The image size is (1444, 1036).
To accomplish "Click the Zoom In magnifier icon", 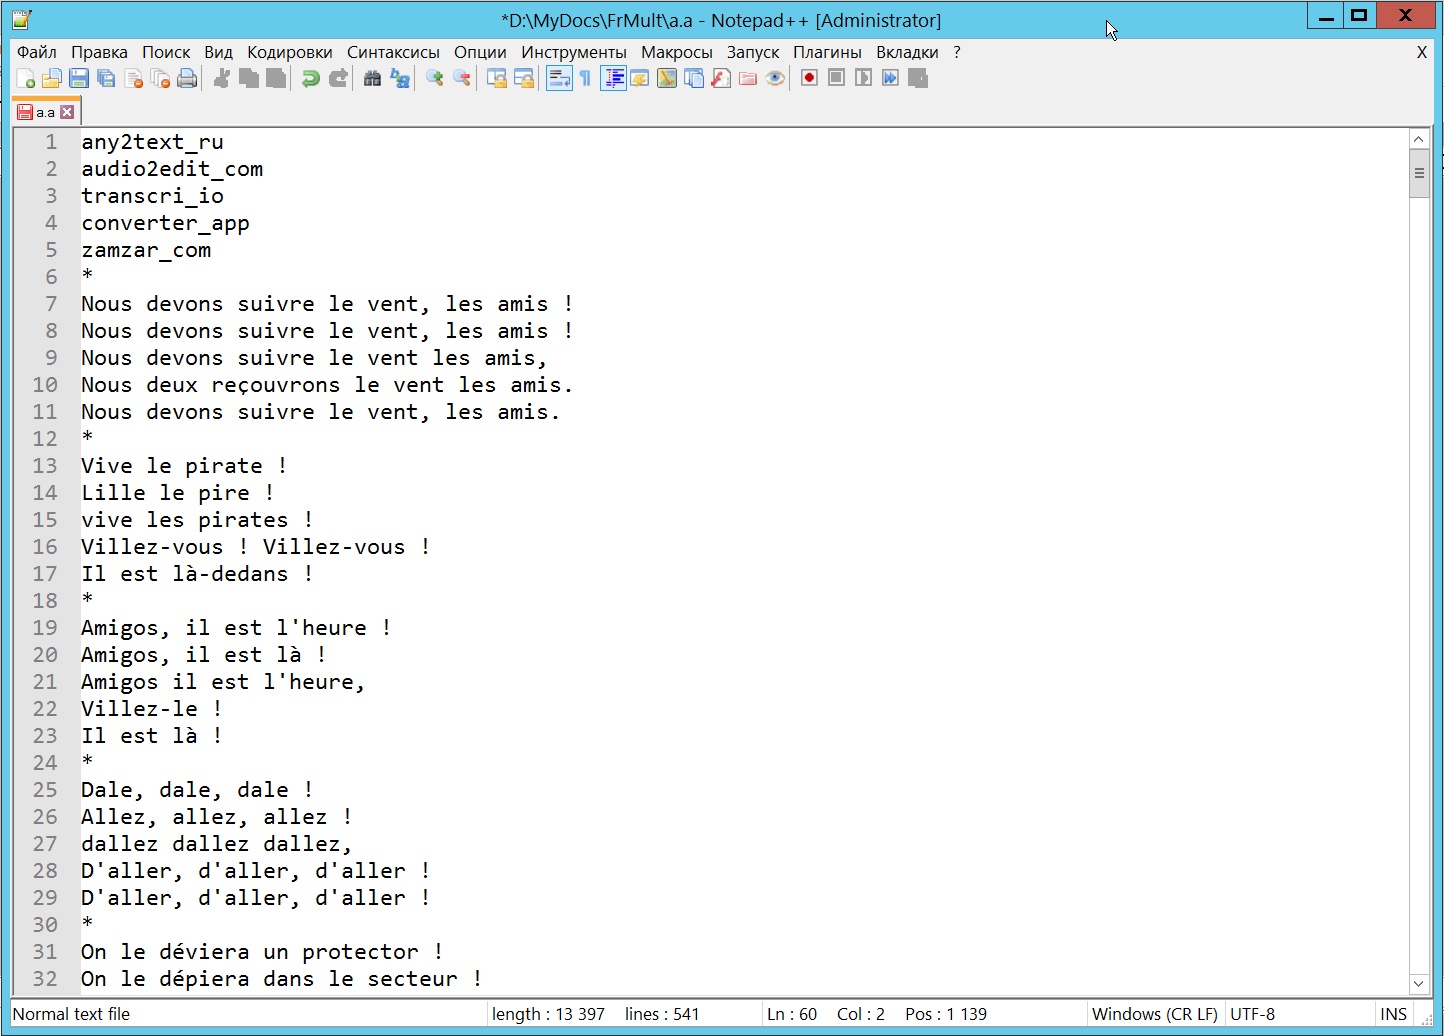I will (434, 78).
